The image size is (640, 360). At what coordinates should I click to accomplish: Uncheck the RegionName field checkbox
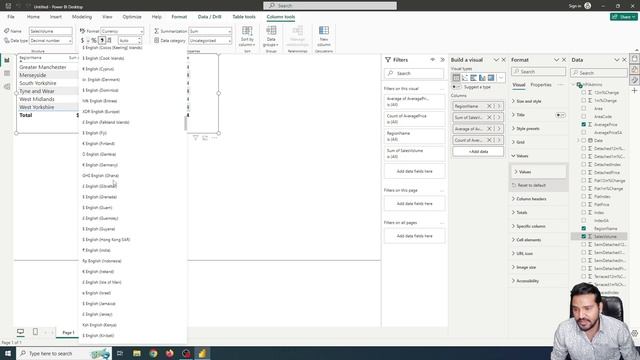584,229
